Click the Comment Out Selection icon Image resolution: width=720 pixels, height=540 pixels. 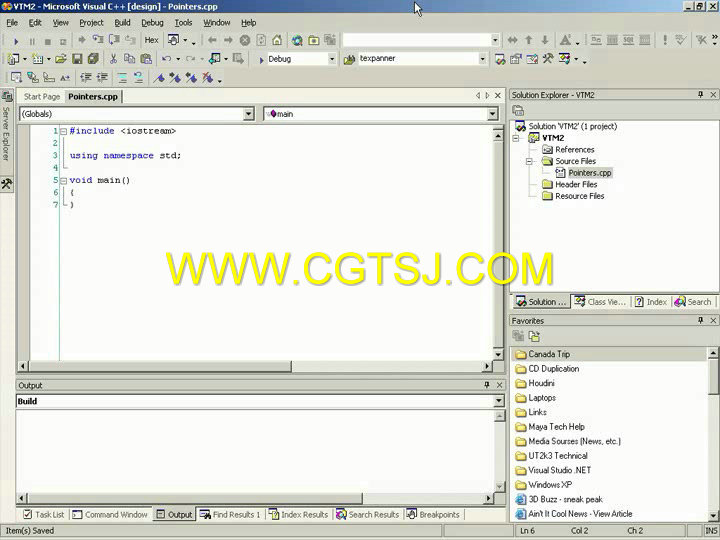[x=122, y=78]
